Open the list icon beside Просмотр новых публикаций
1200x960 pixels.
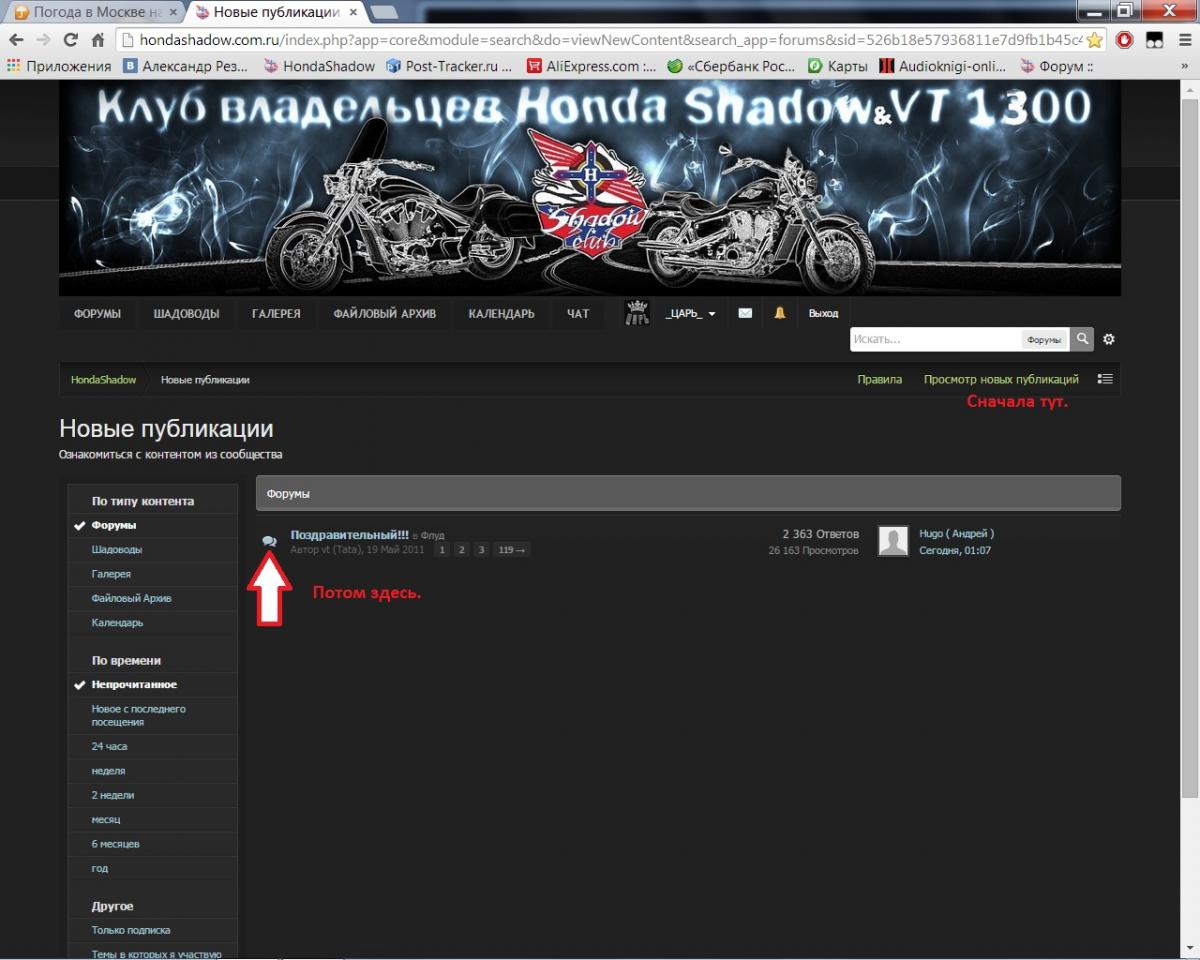(1105, 380)
